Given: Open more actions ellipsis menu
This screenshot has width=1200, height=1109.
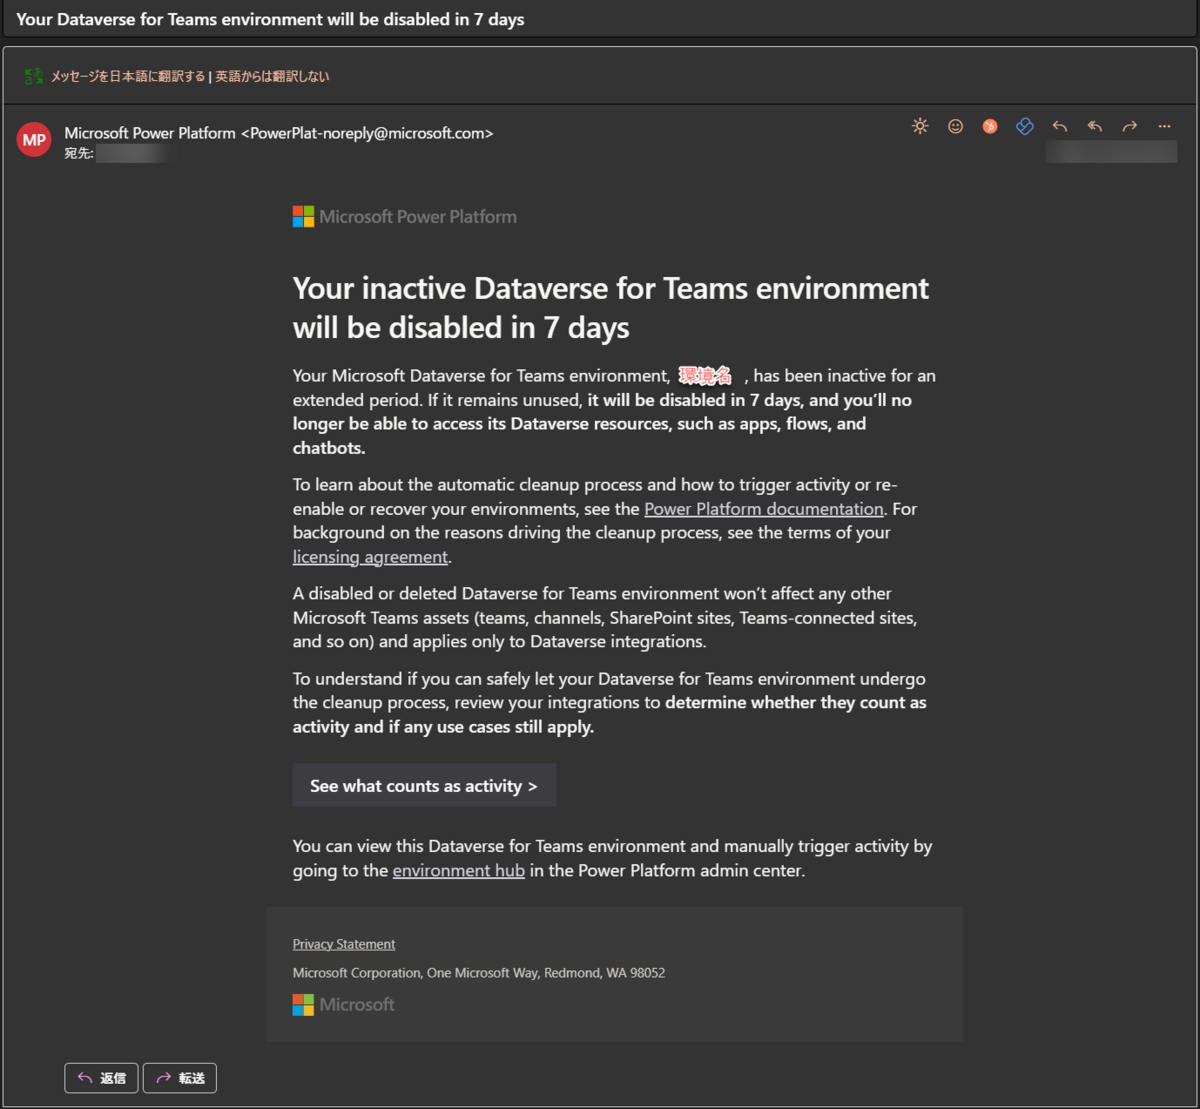Looking at the screenshot, I should pos(1164,126).
